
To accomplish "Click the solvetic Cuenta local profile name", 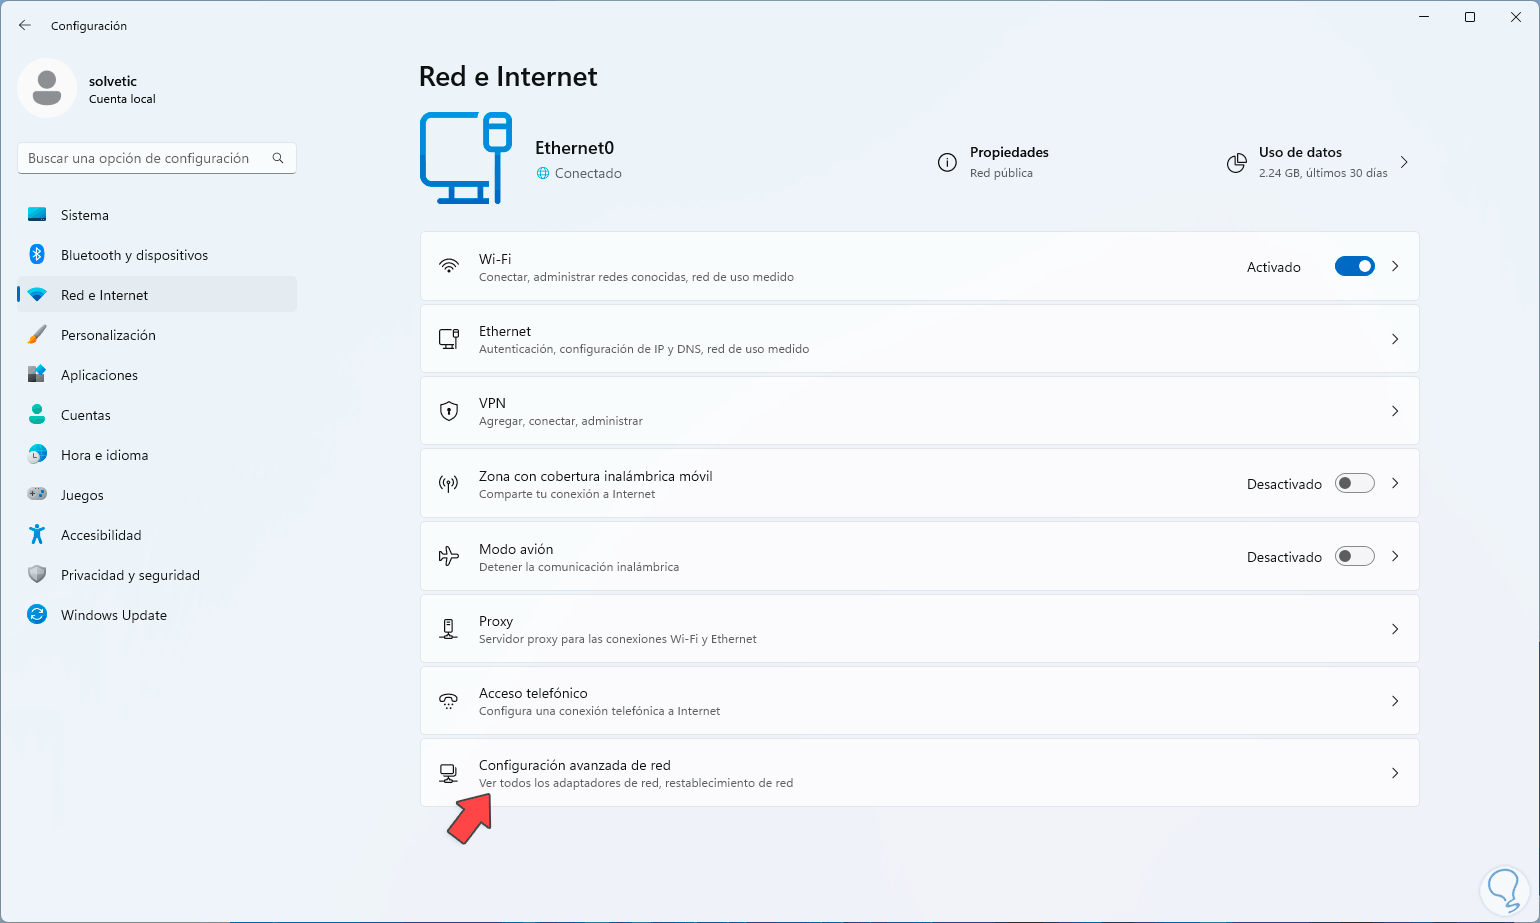I will click(122, 89).
